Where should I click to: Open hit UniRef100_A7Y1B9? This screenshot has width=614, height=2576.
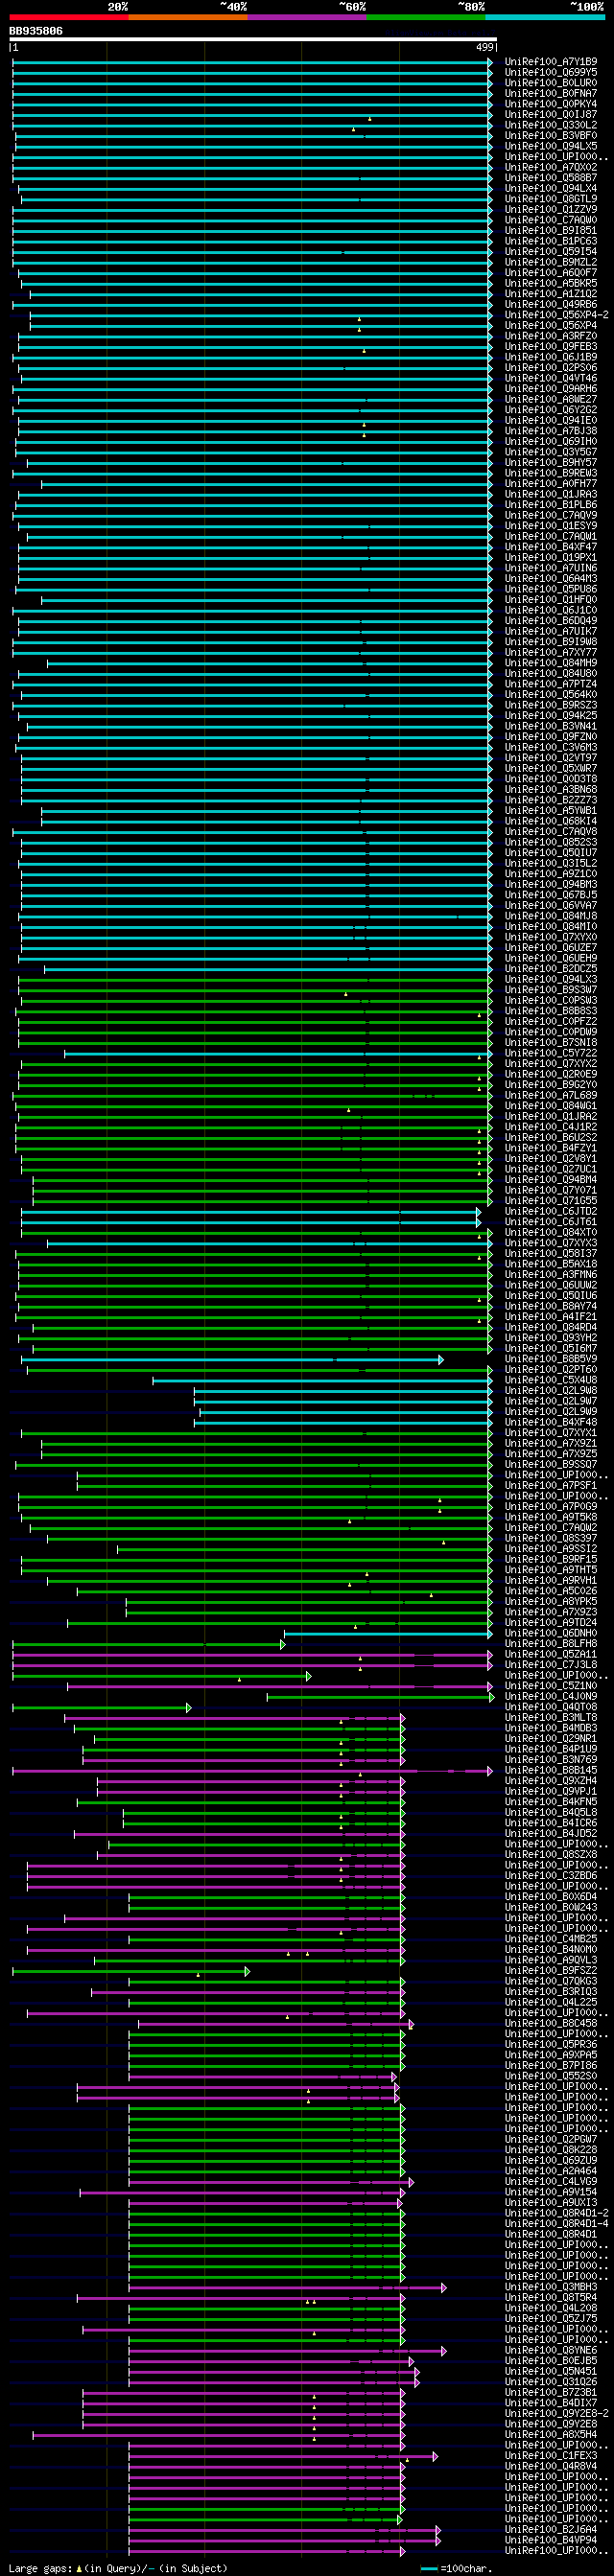point(551,62)
